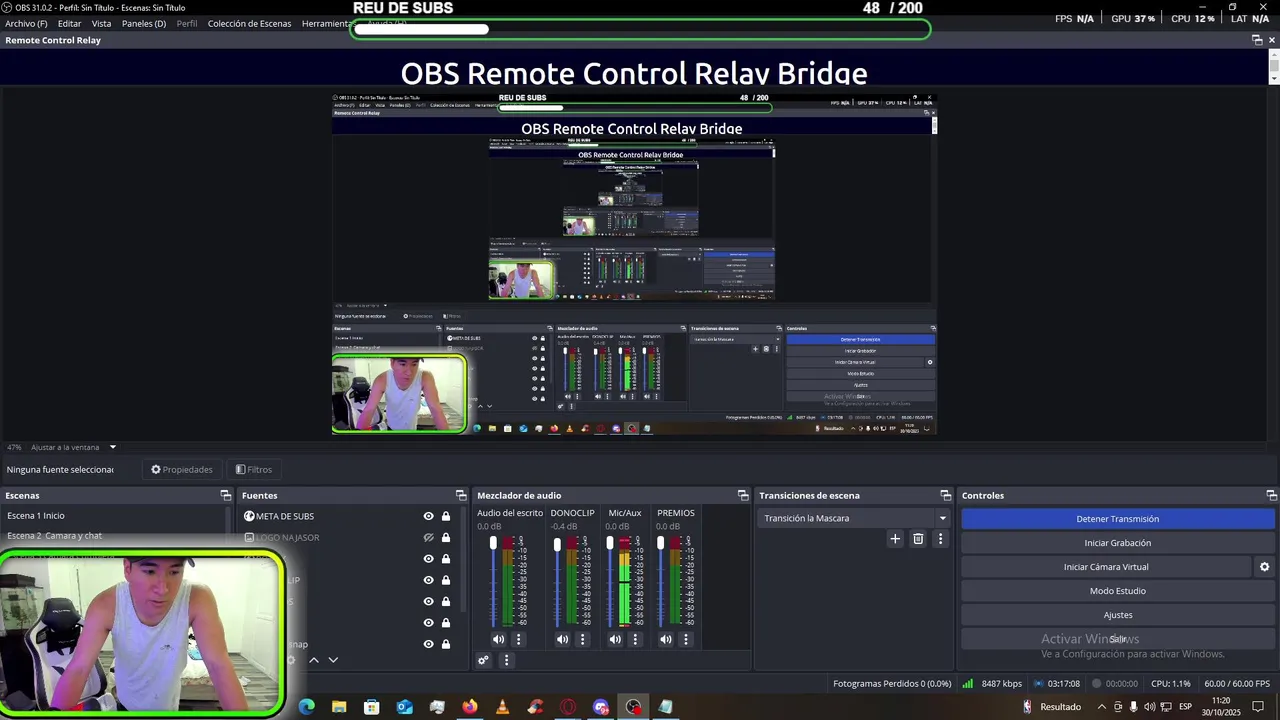
Task: Mute the Mic/Aux audio channel
Action: coord(615,639)
